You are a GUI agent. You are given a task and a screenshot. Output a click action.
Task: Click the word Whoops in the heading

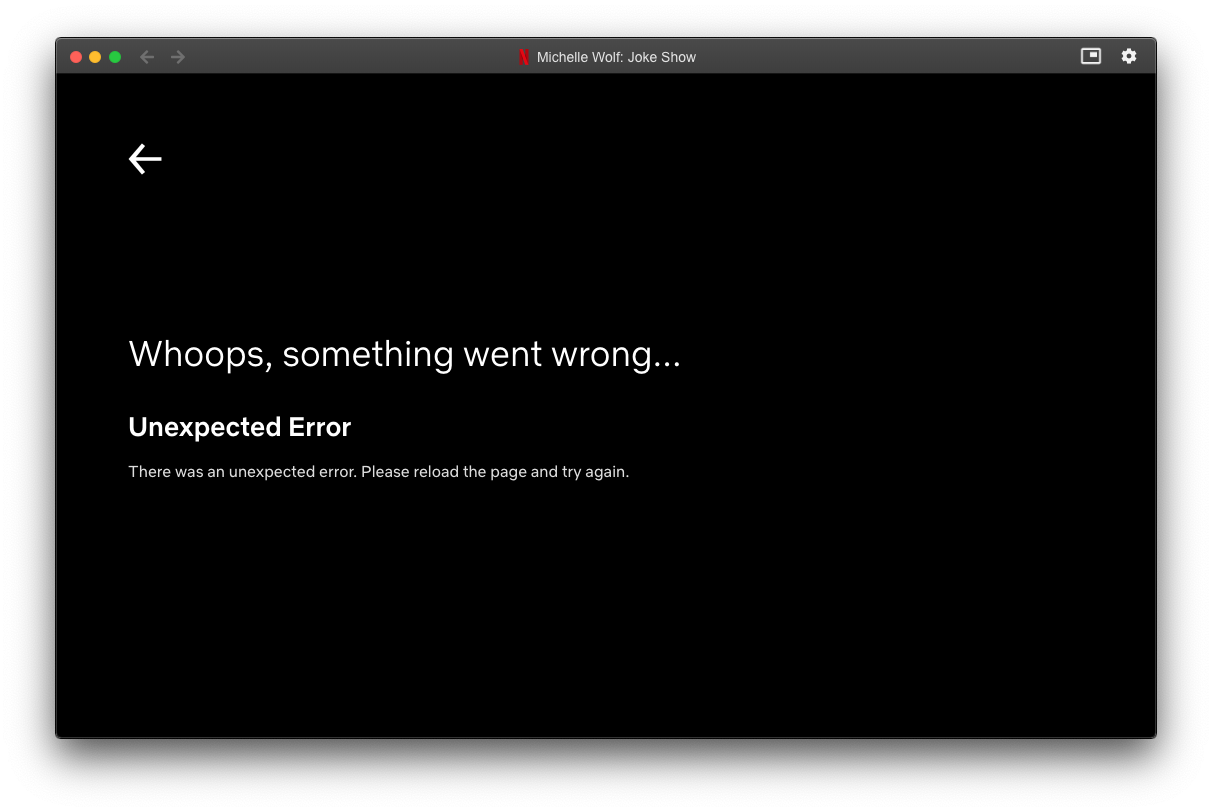click(197, 354)
